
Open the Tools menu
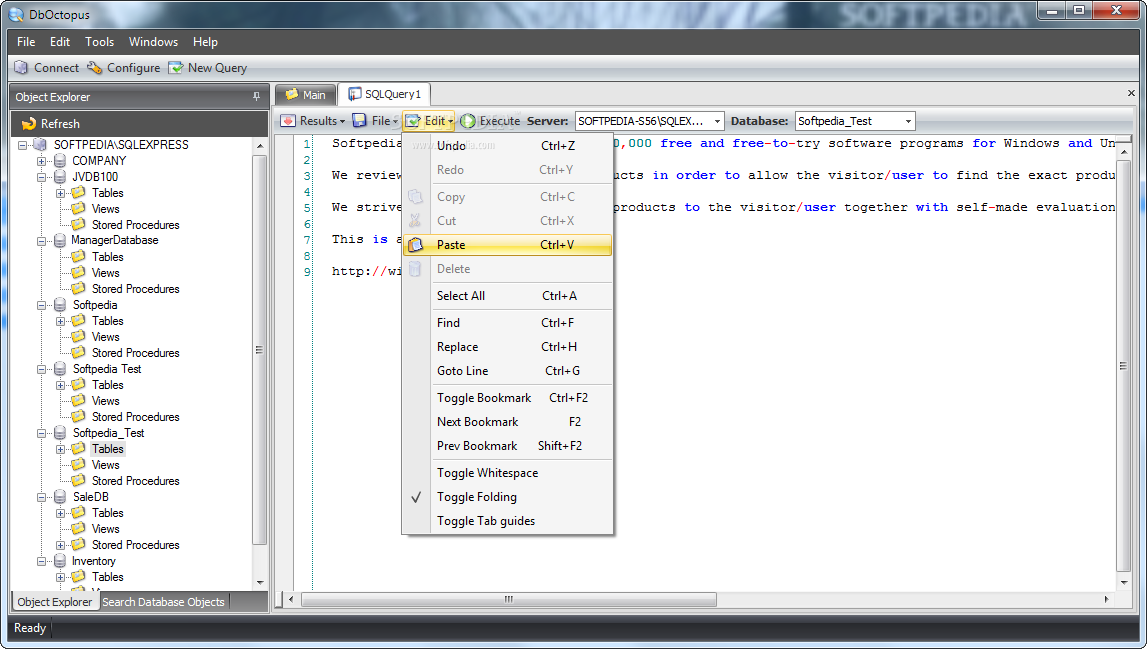(x=99, y=42)
